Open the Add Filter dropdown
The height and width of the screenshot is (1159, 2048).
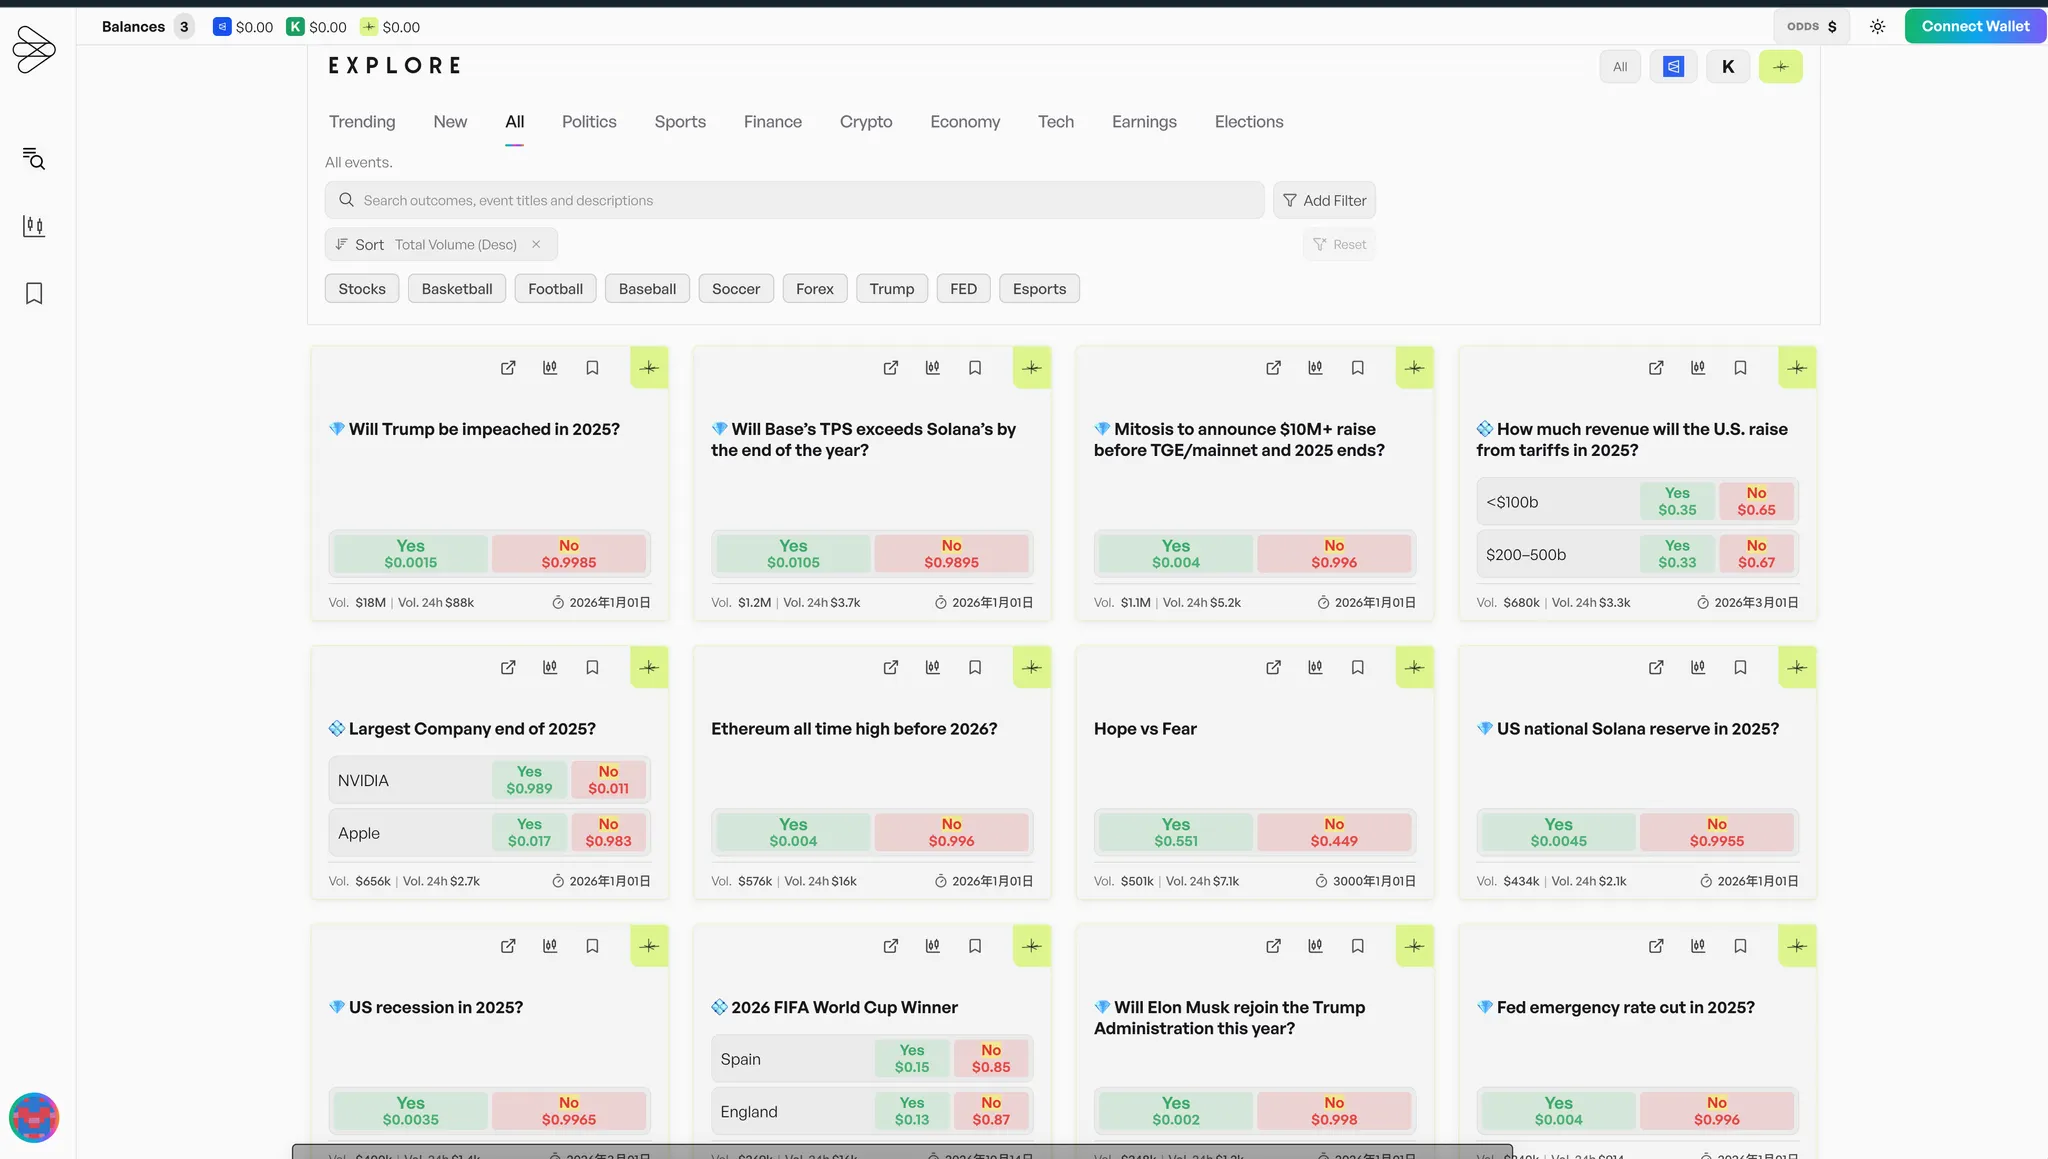click(1324, 200)
